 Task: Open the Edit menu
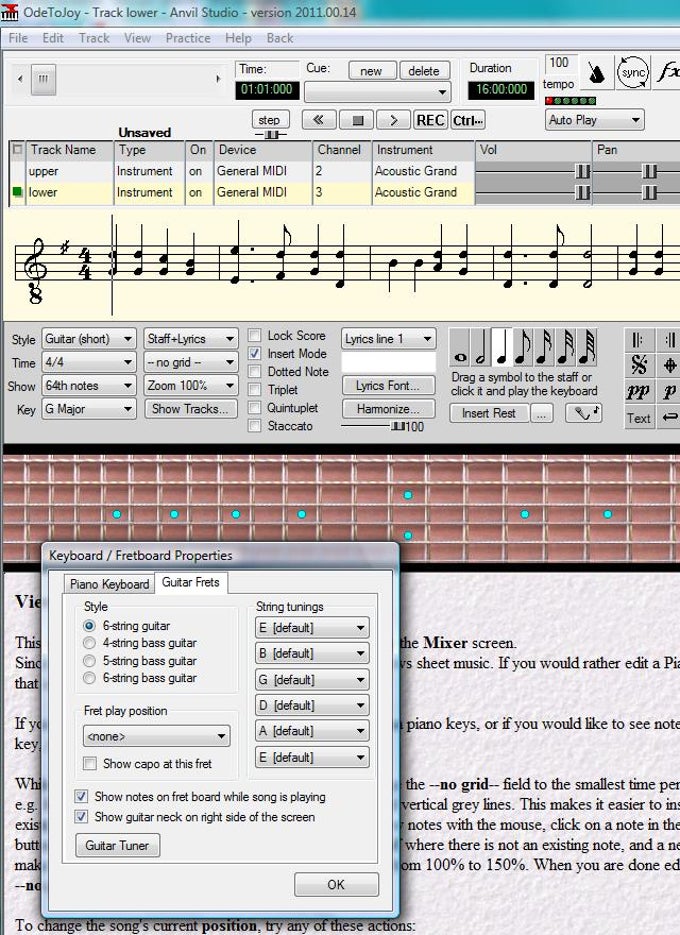(x=52, y=38)
